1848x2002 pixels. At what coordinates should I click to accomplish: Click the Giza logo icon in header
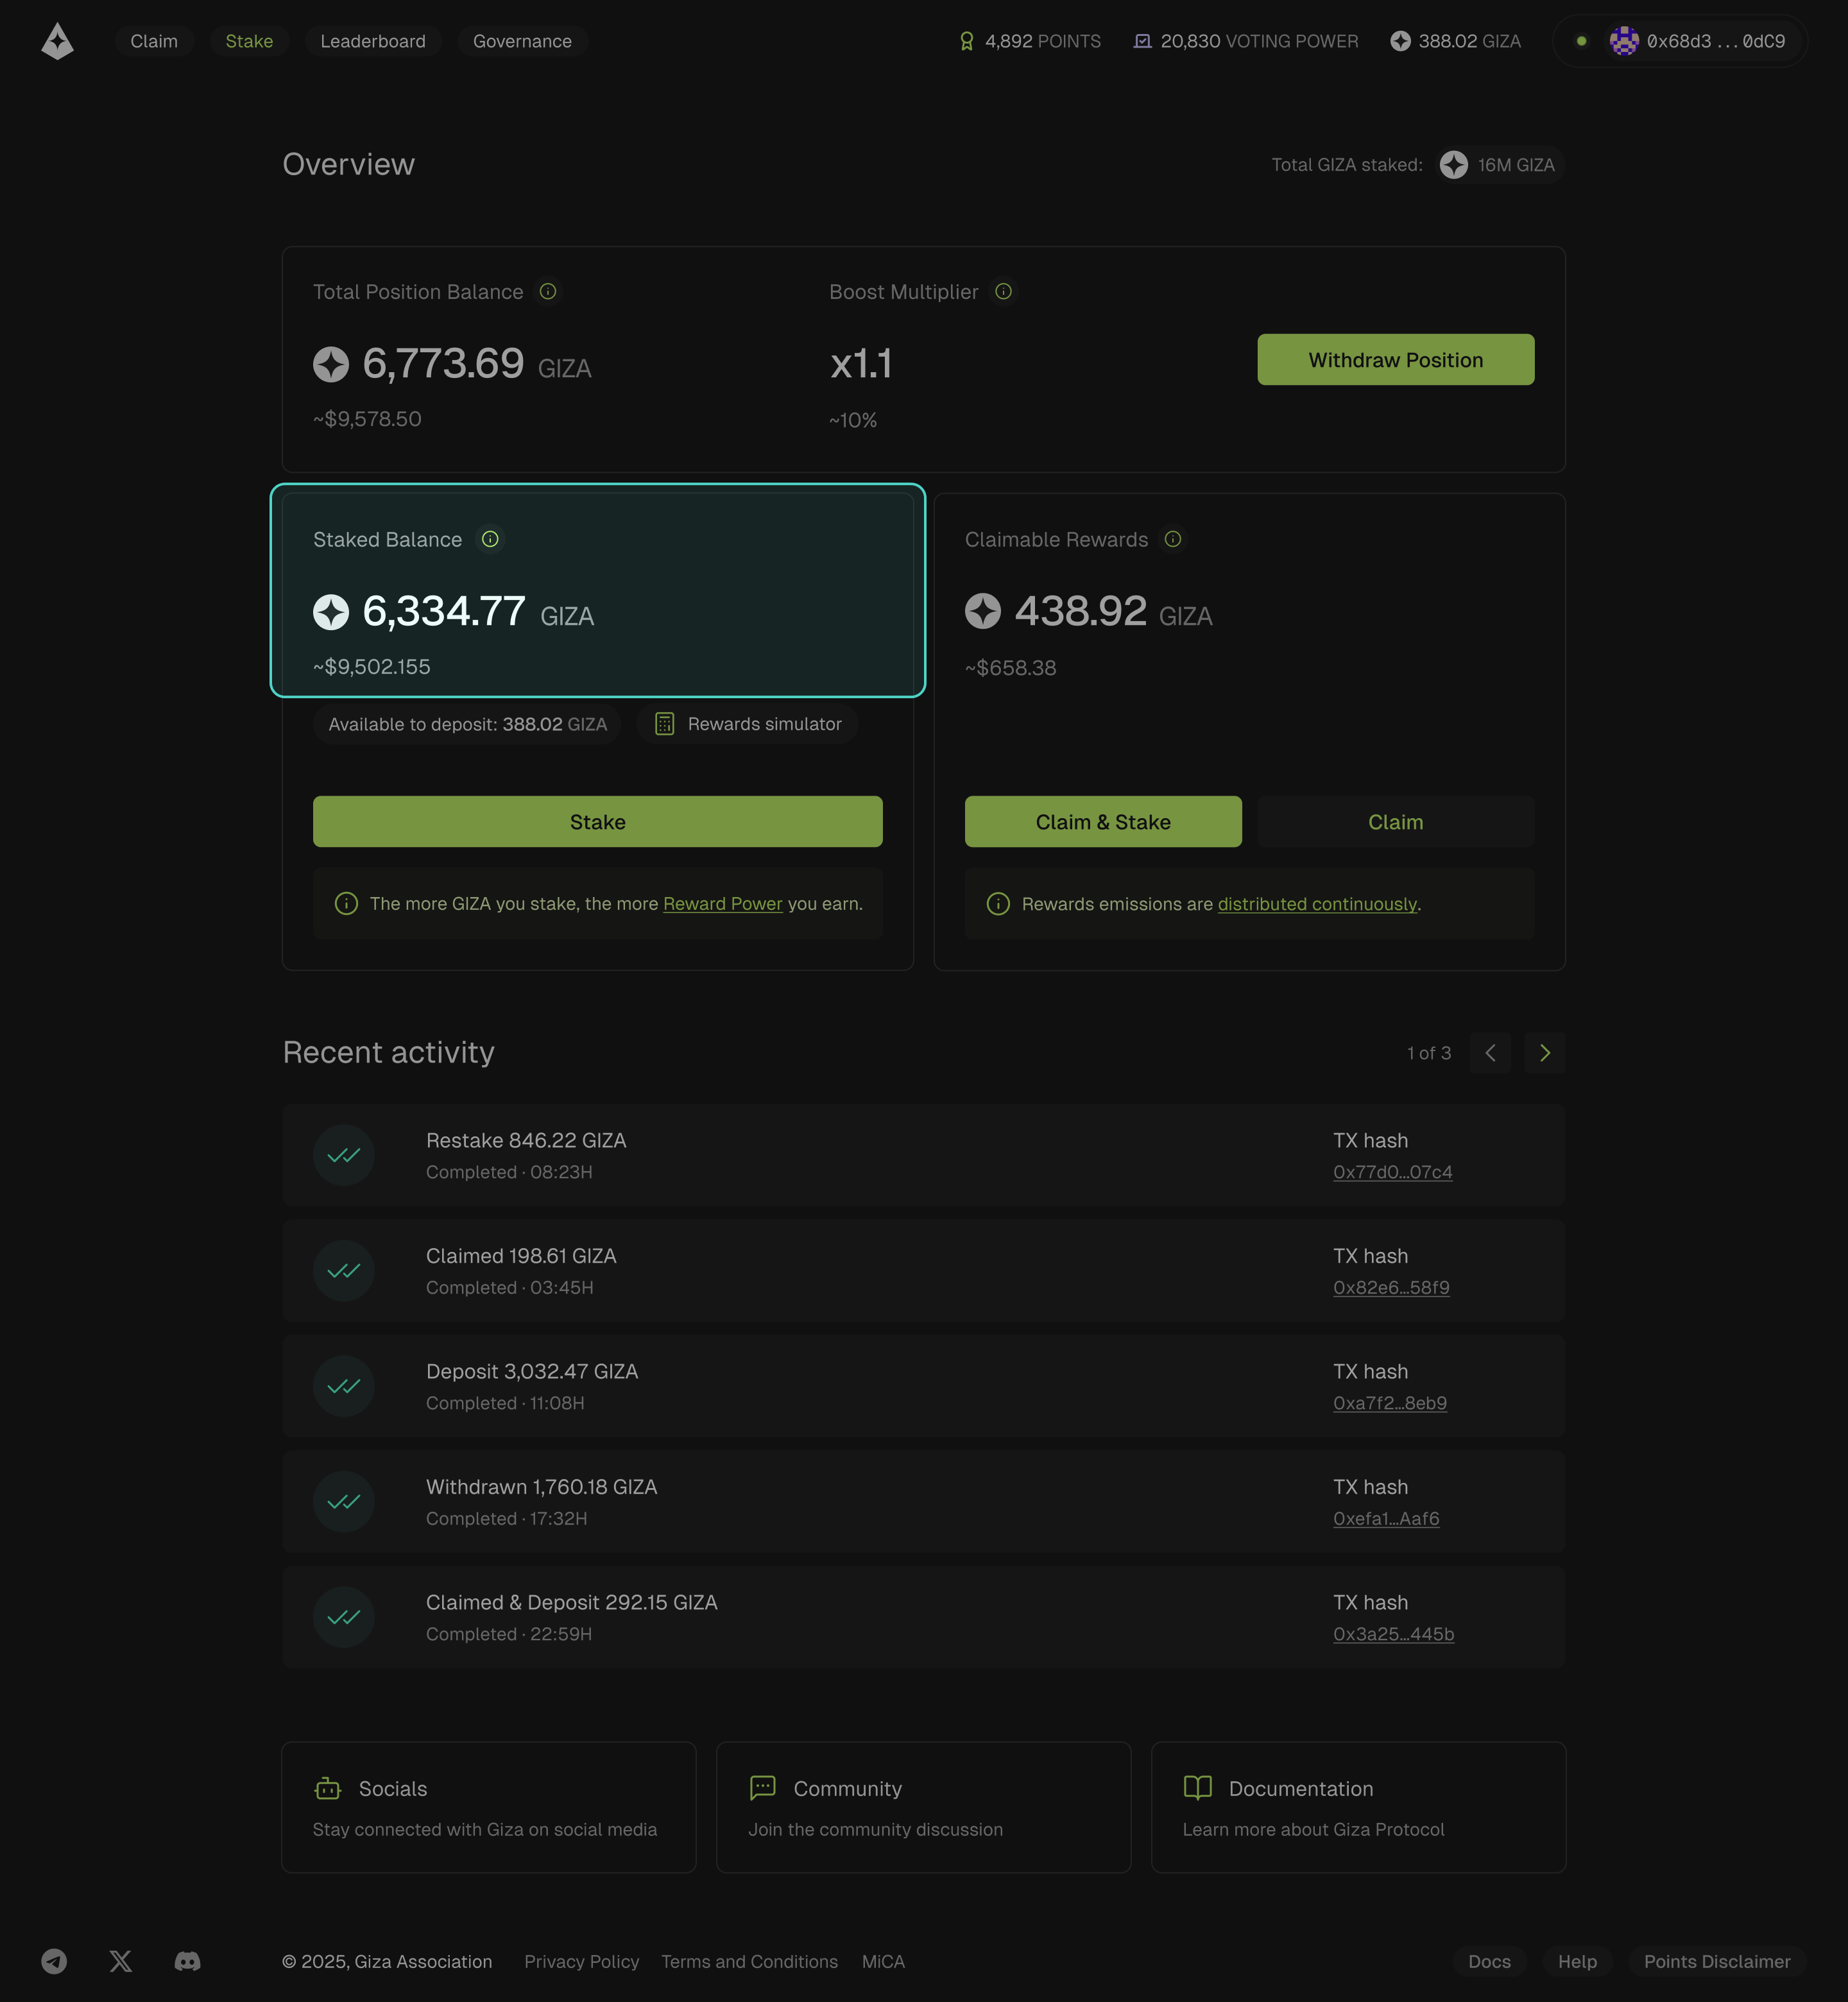[x=57, y=41]
